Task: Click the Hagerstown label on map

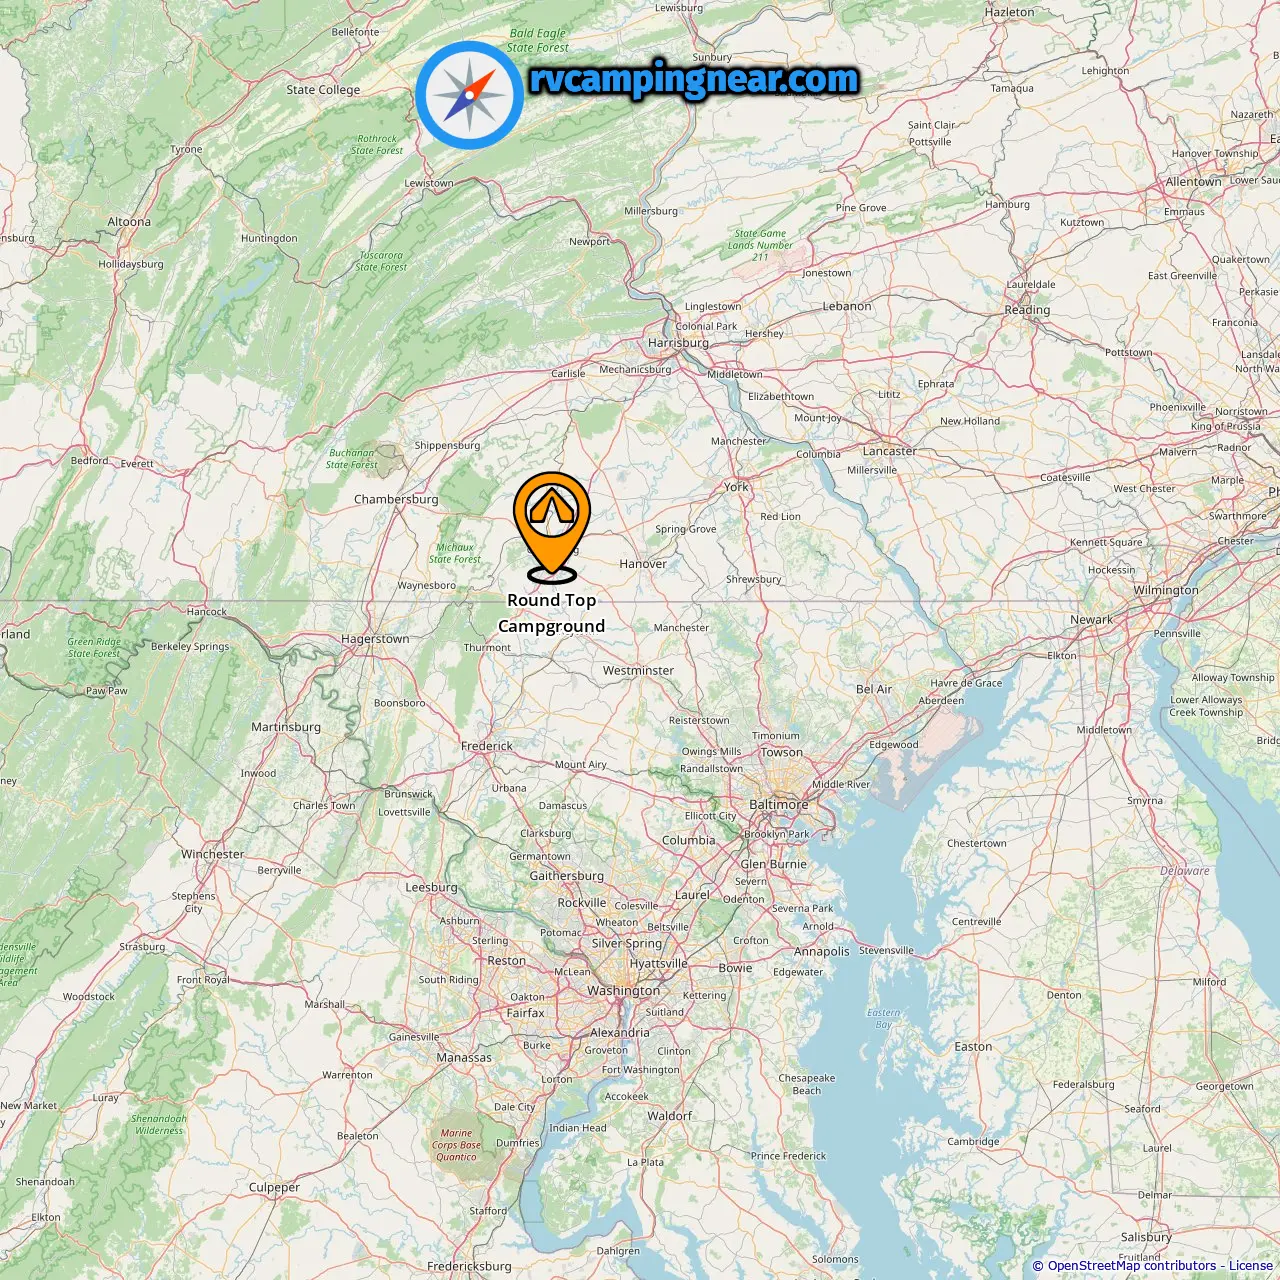Action: click(x=375, y=639)
